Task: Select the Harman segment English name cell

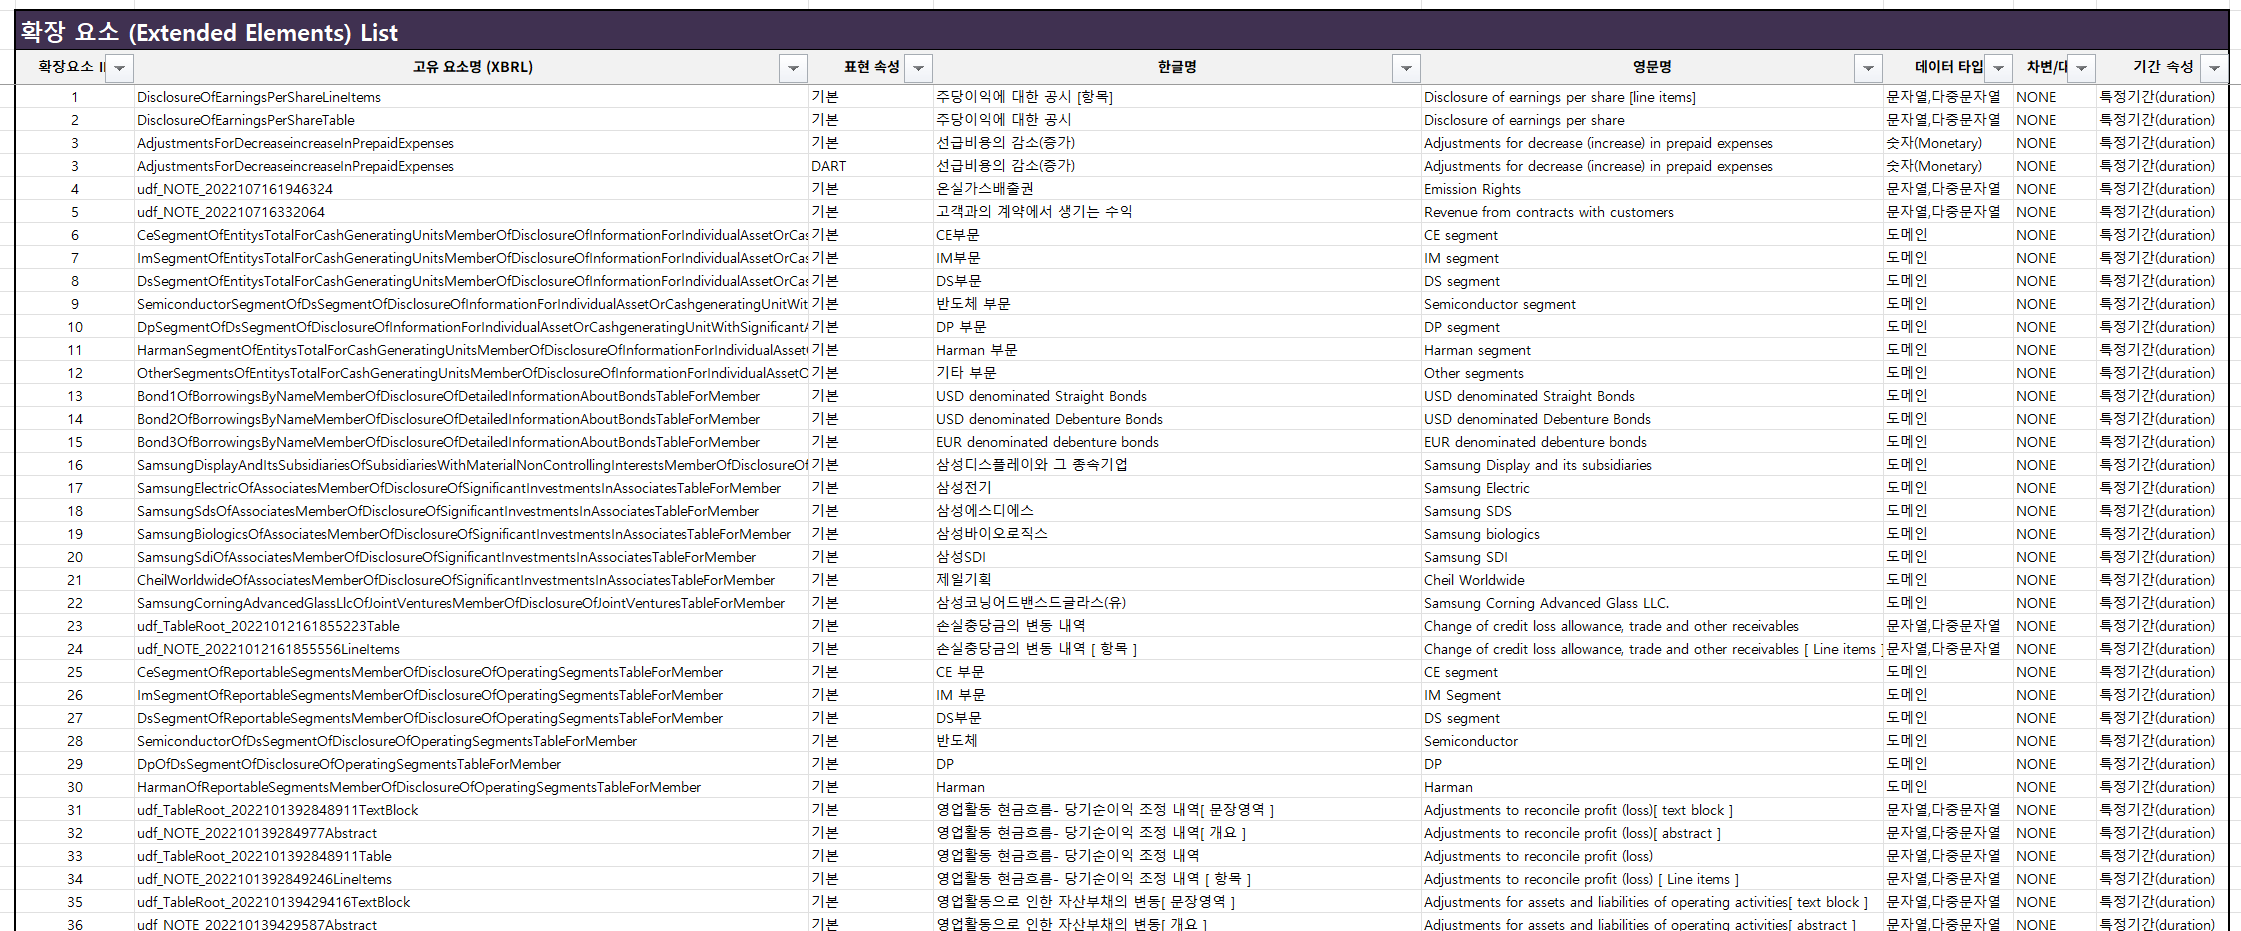Action: [x=1477, y=350]
